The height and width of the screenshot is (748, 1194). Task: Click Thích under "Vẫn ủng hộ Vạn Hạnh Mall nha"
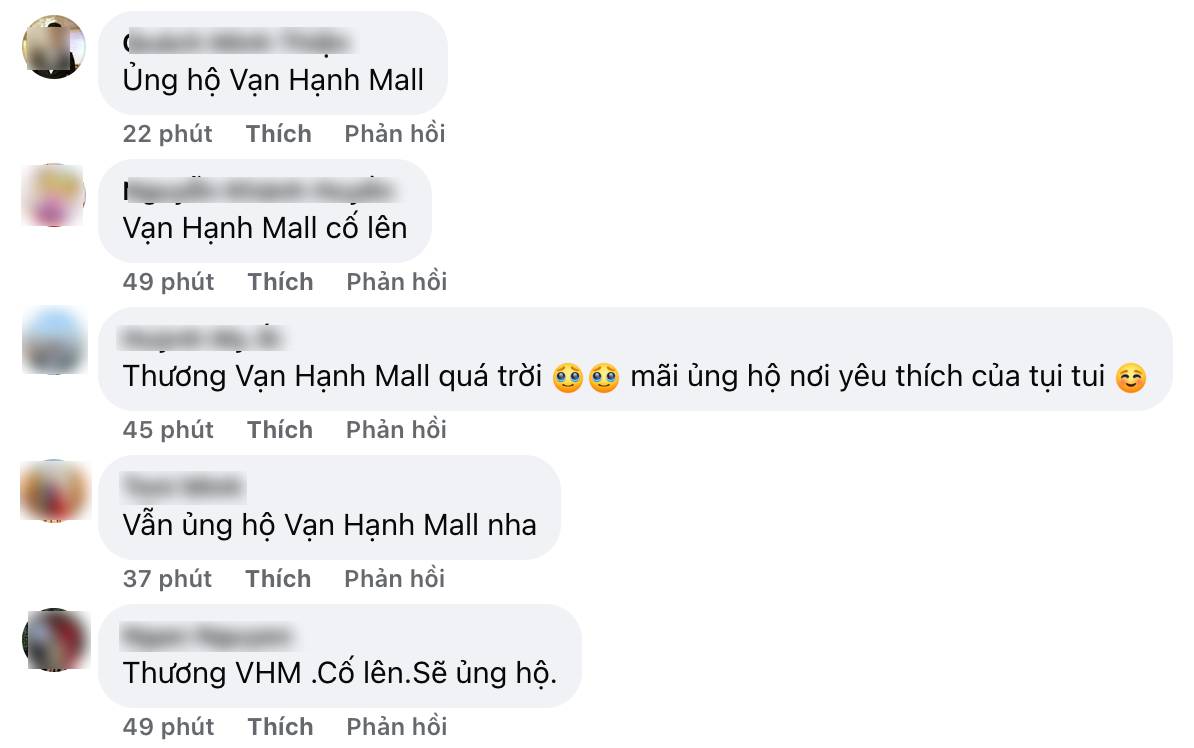pos(278,579)
